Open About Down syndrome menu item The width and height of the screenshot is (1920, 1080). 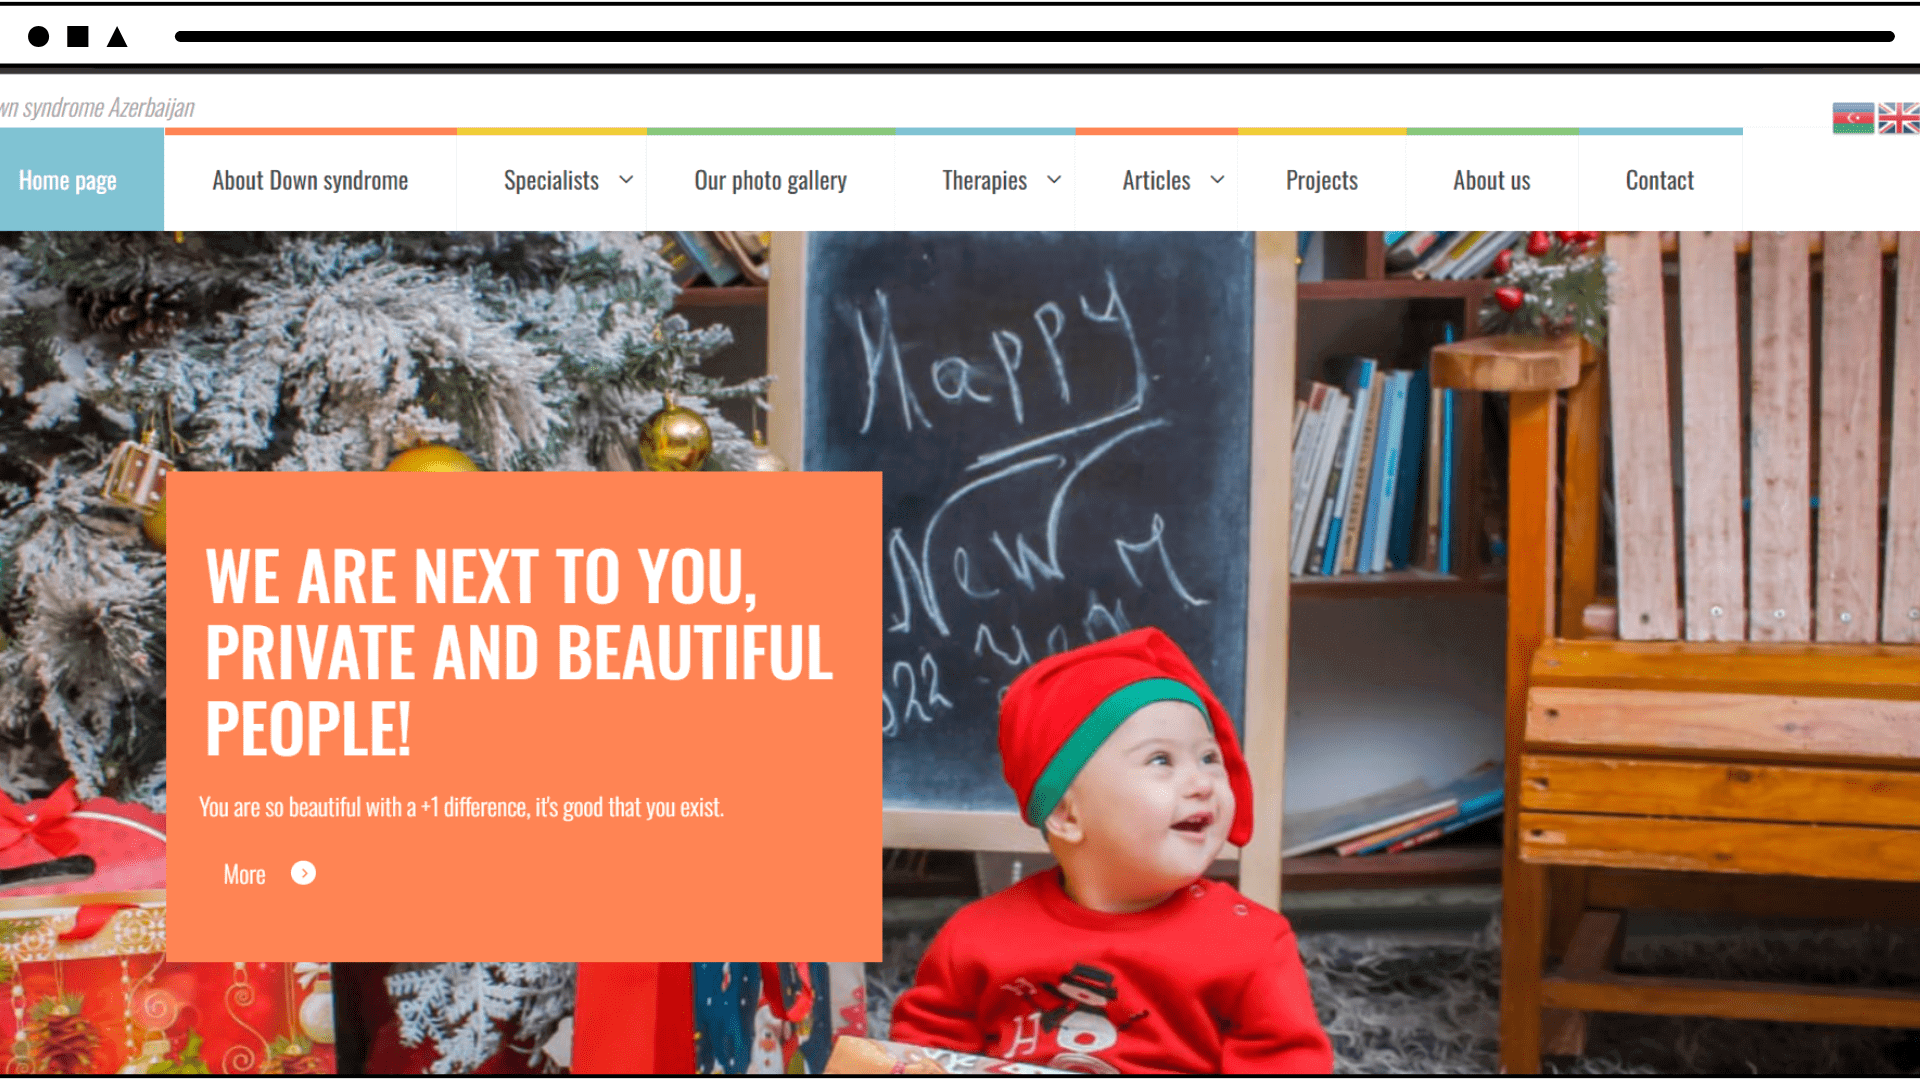[x=310, y=180]
